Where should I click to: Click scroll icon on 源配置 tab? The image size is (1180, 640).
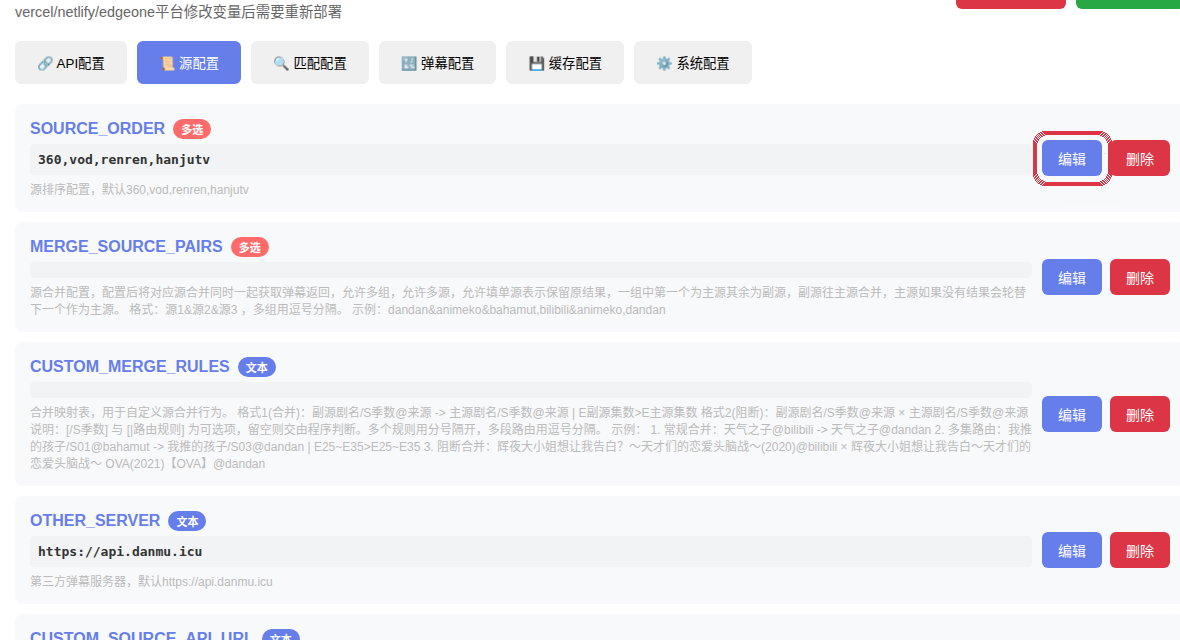[167, 63]
